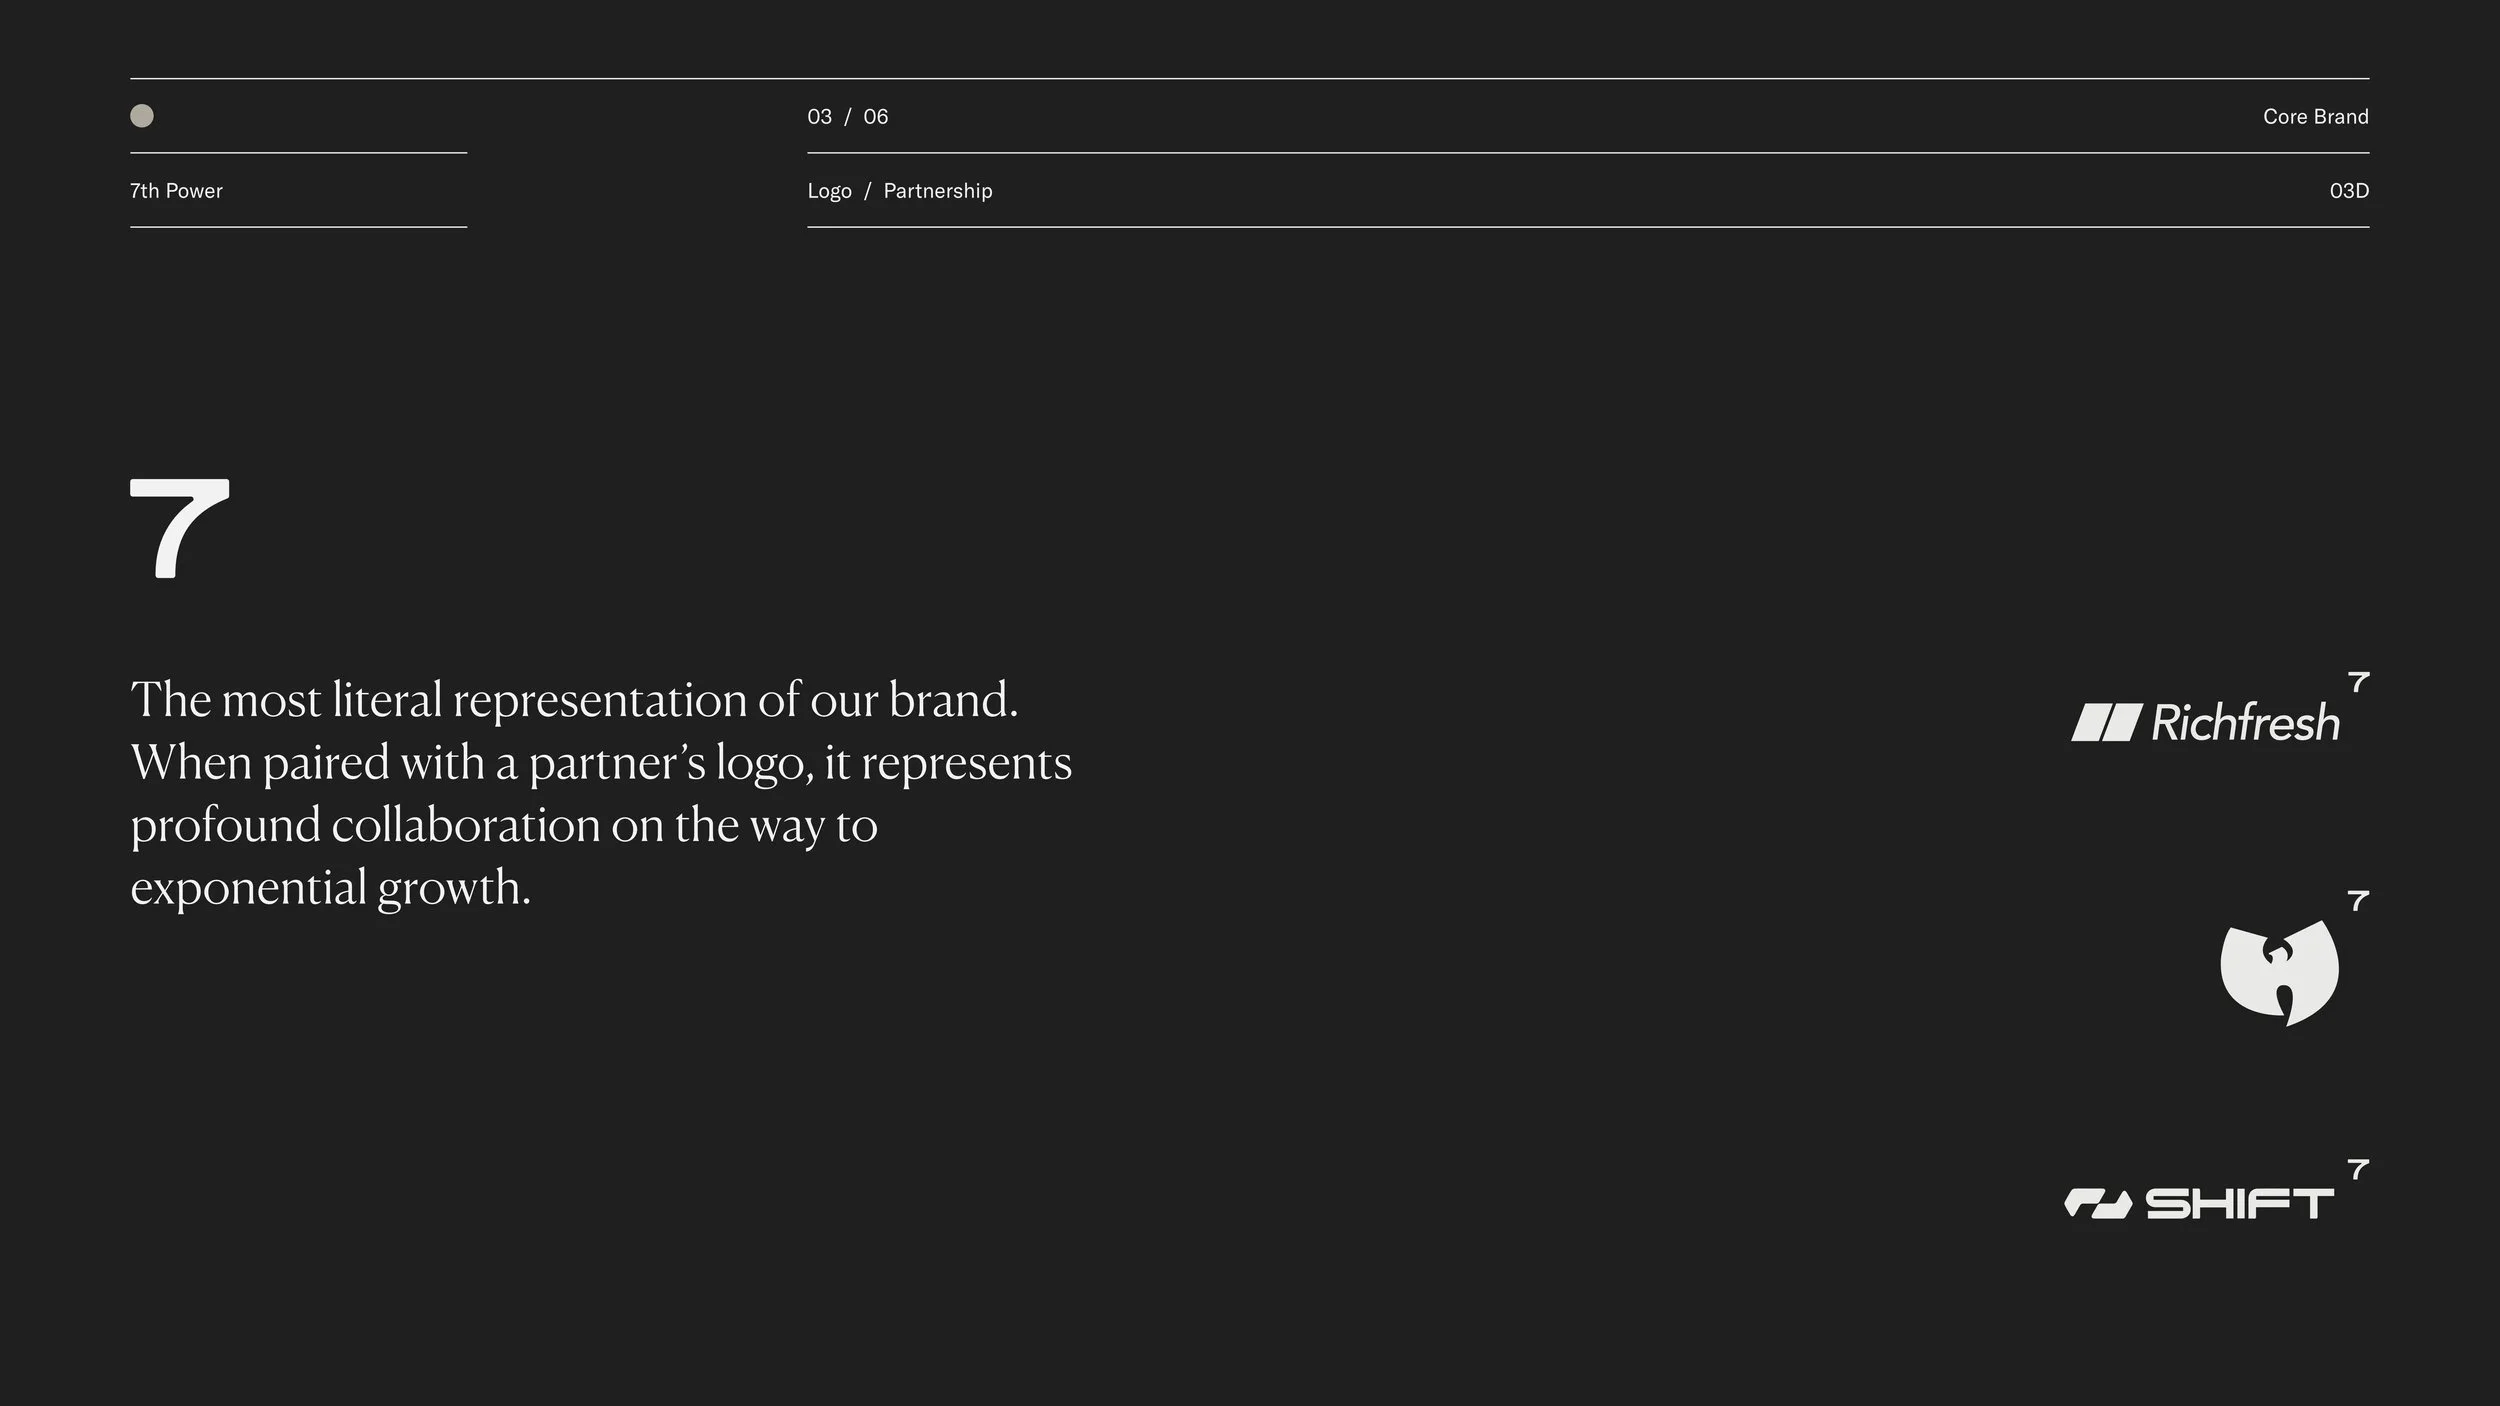Viewport: 2500px width, 1406px height.
Task: Click the 03 page number
Action: (x=819, y=117)
